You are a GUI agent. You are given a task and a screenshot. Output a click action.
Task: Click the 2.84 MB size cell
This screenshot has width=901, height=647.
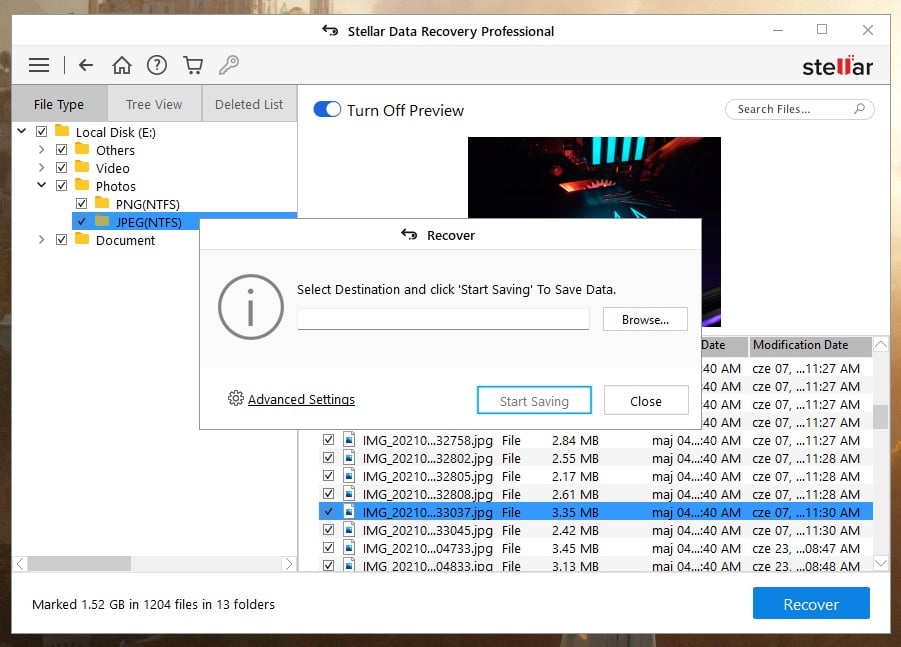point(575,440)
